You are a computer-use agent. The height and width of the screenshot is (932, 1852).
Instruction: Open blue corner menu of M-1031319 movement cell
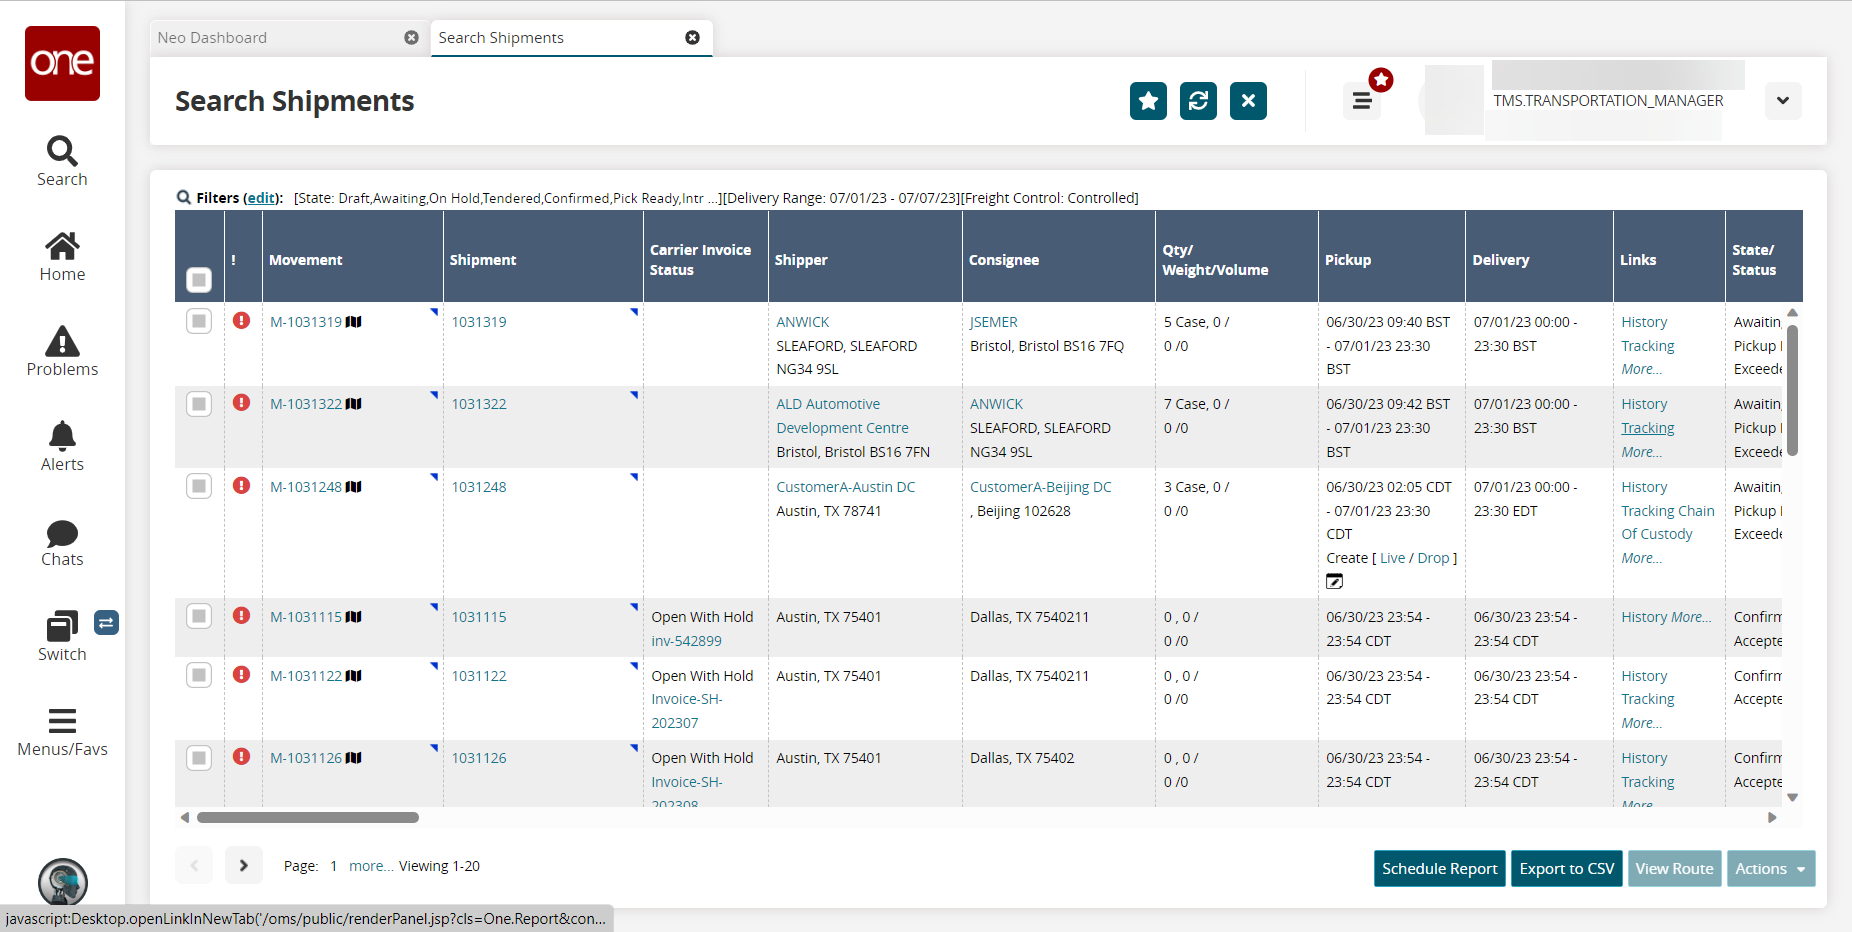point(434,312)
